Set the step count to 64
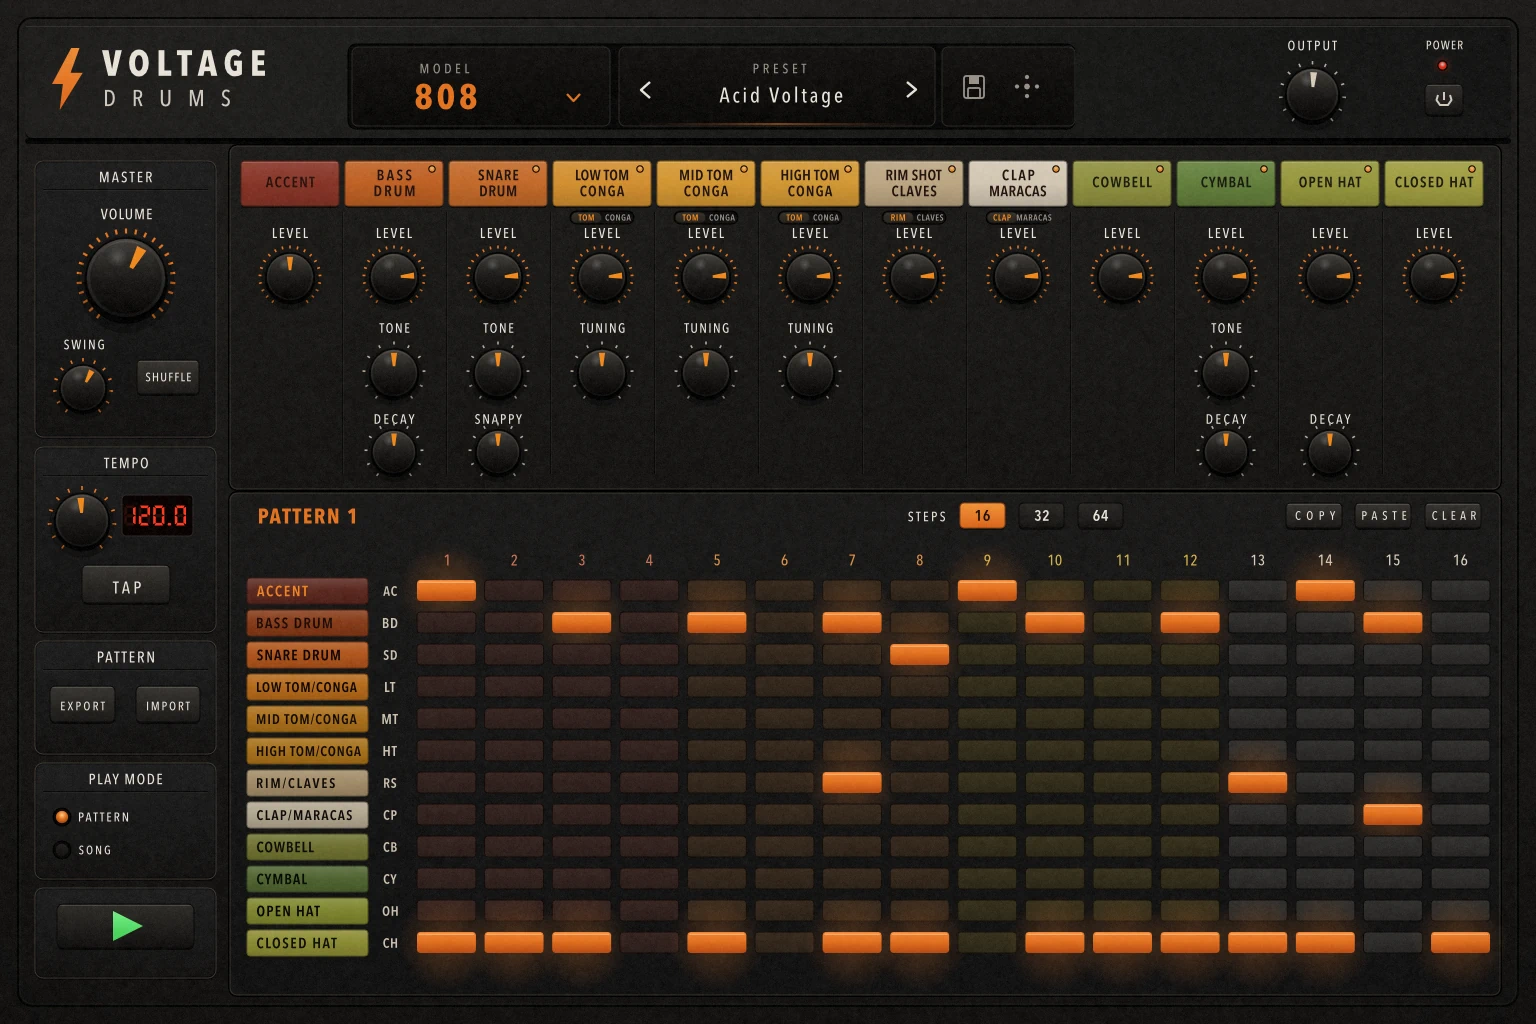1536x1024 pixels. [1100, 516]
